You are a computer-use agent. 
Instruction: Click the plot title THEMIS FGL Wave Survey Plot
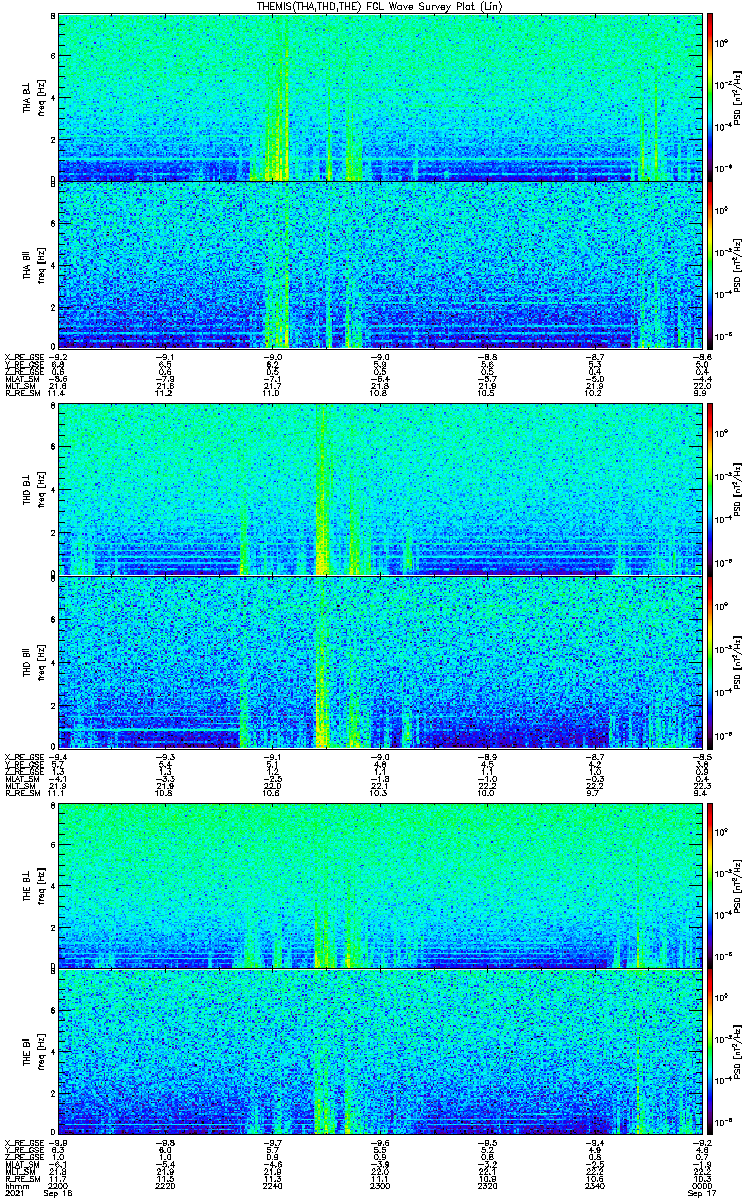click(x=380, y=7)
